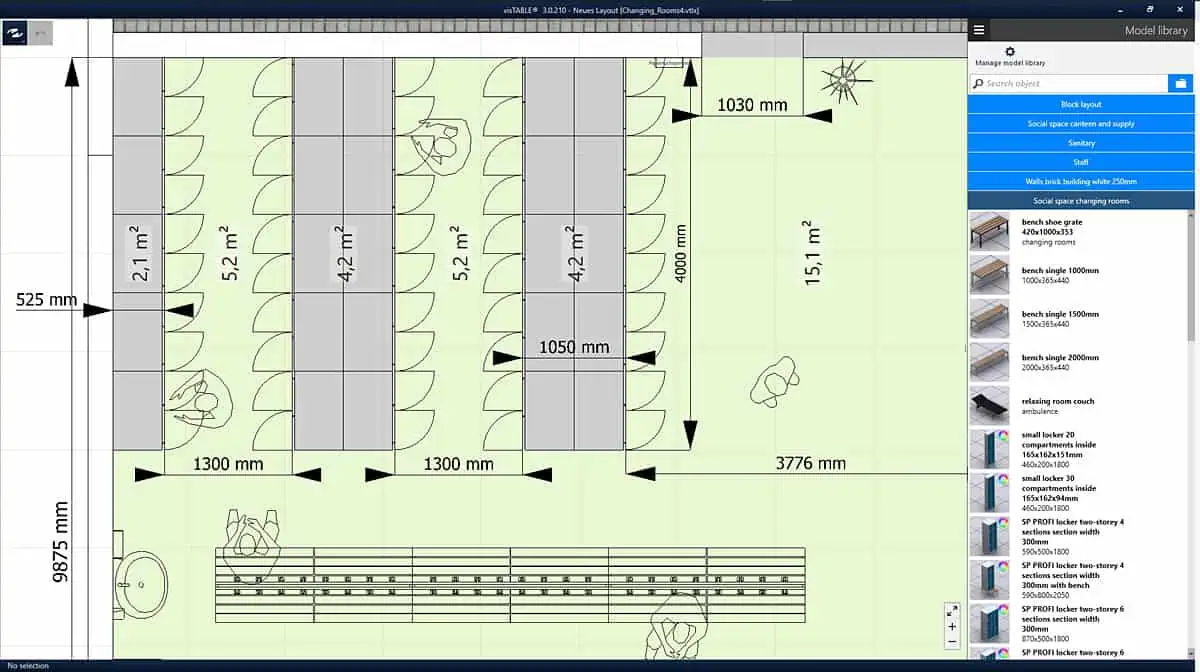Image resolution: width=1200 pixels, height=672 pixels.
Task: Open the Model library hamburger menu
Action: tap(979, 31)
